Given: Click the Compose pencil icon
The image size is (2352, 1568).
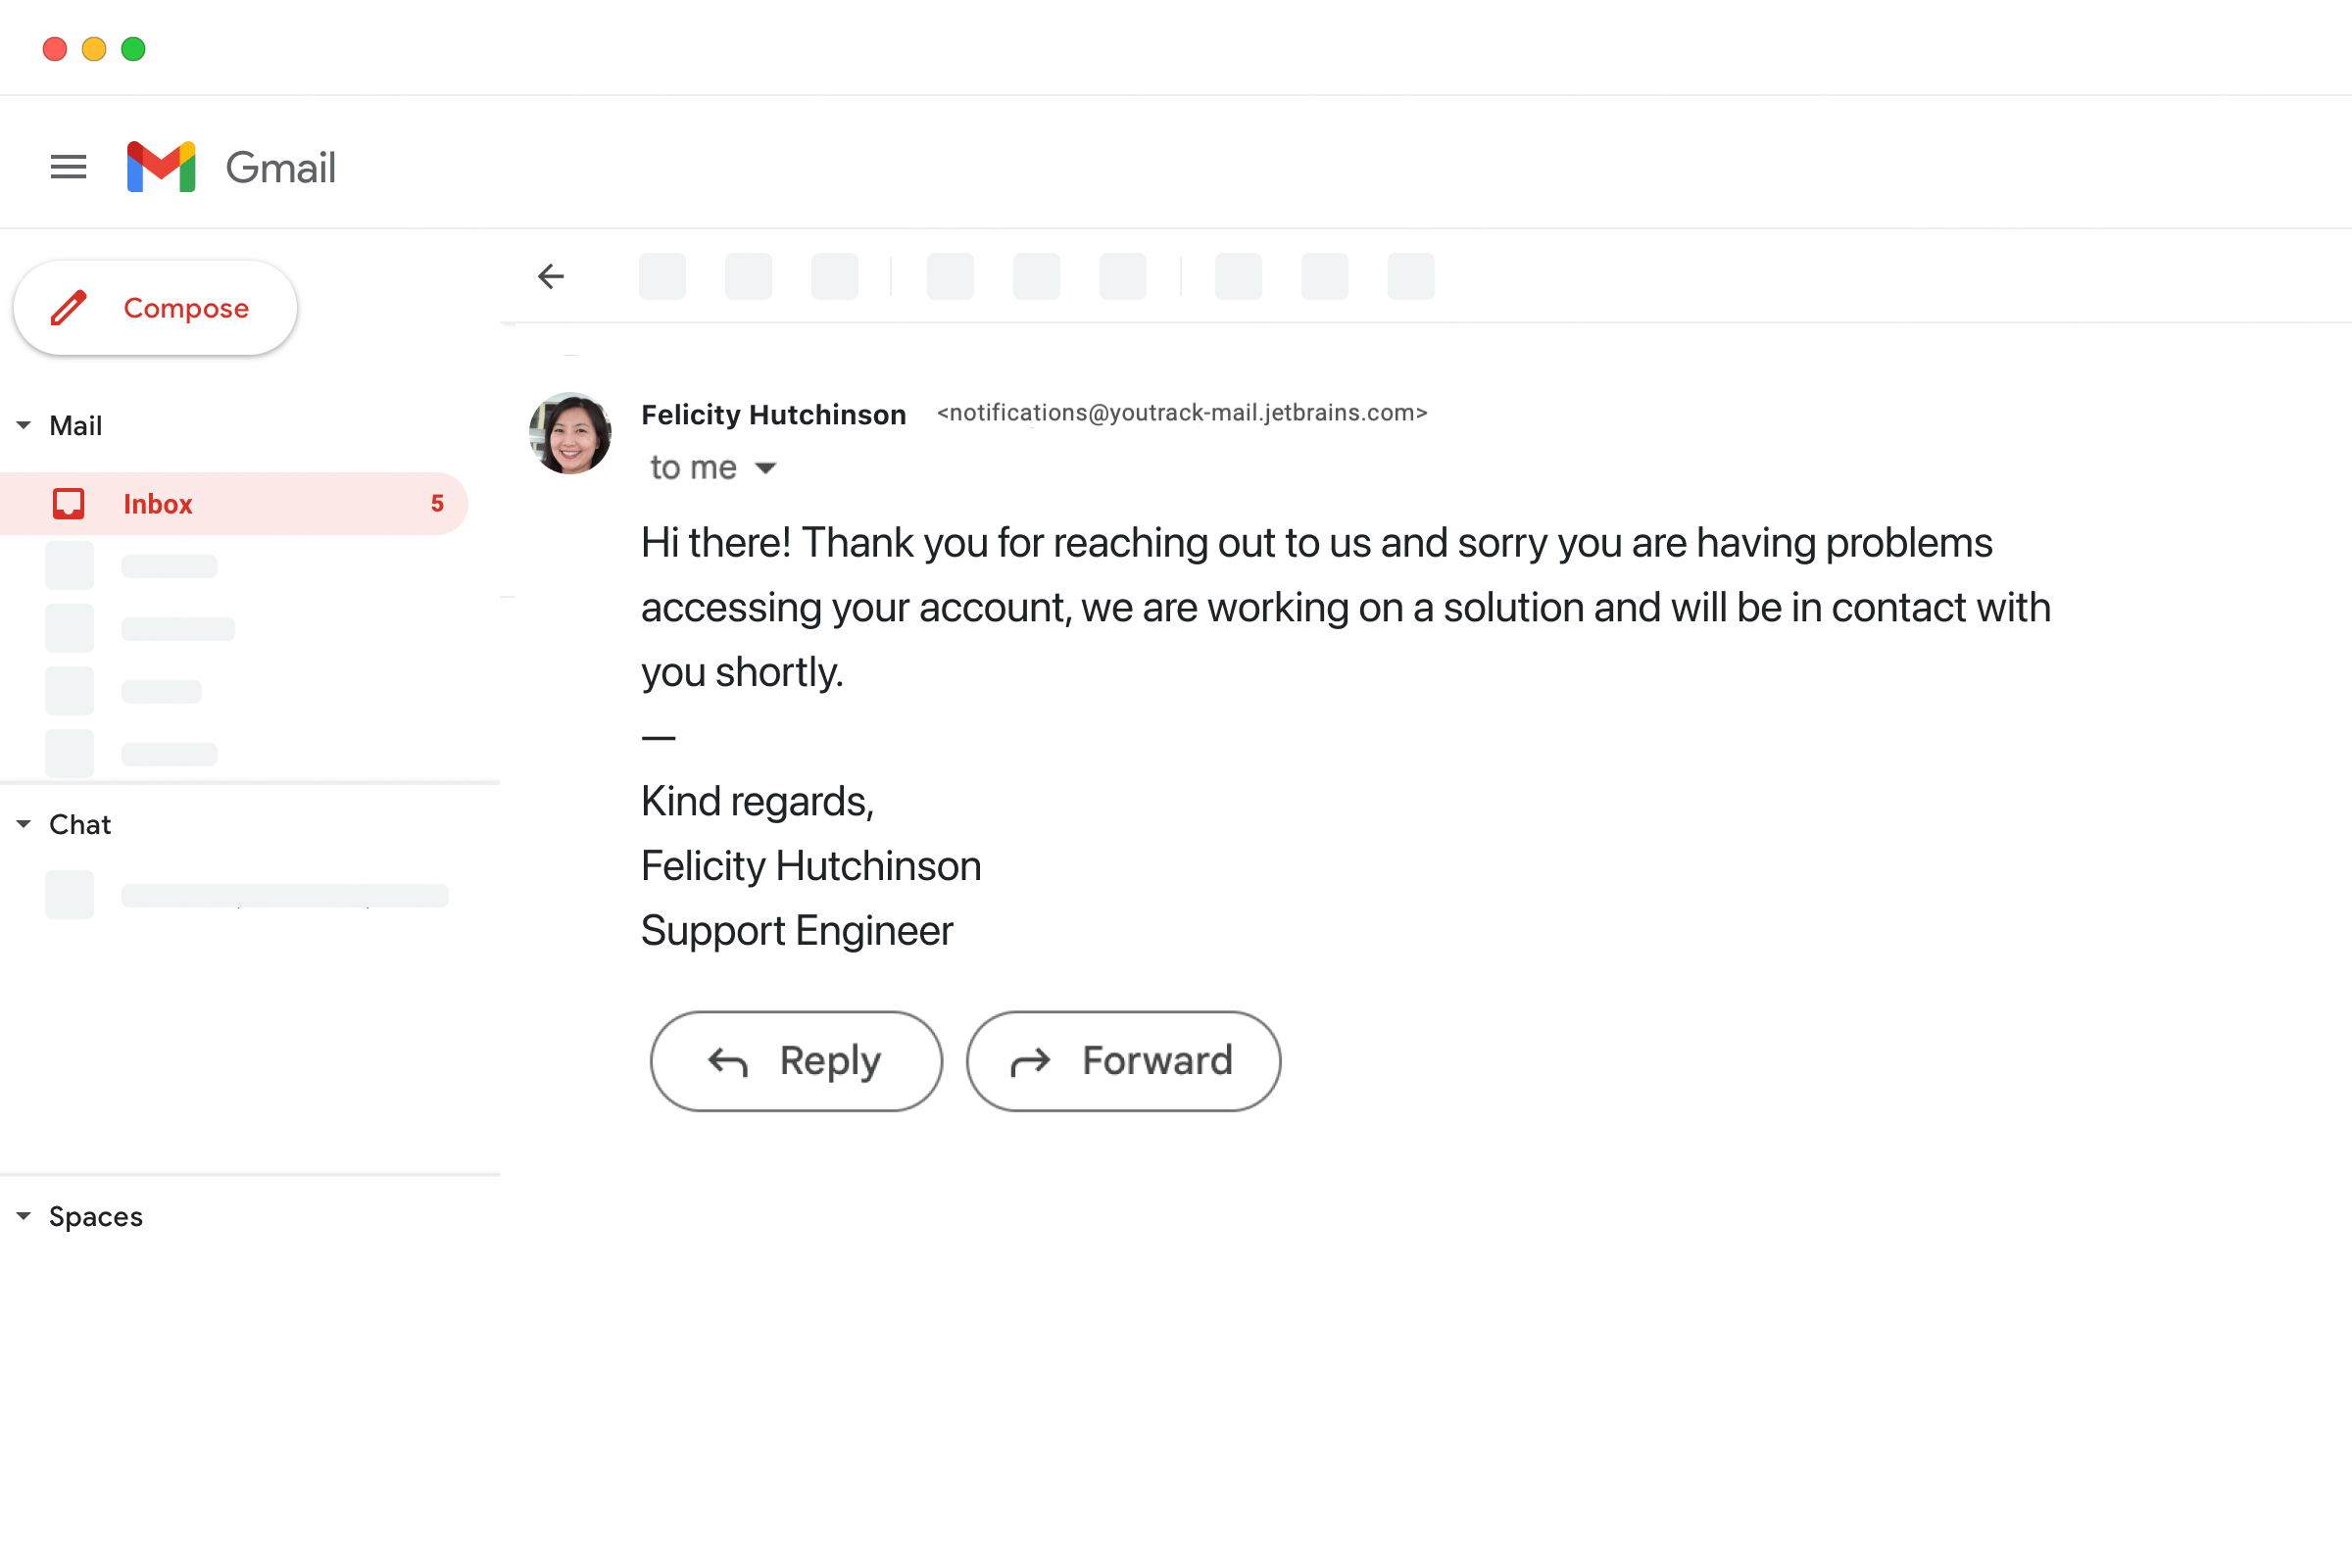Looking at the screenshot, I should point(68,308).
